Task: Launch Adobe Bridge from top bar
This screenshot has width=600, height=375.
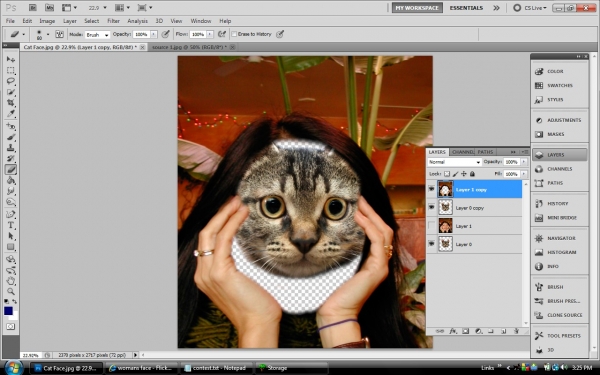Action: tap(33, 8)
